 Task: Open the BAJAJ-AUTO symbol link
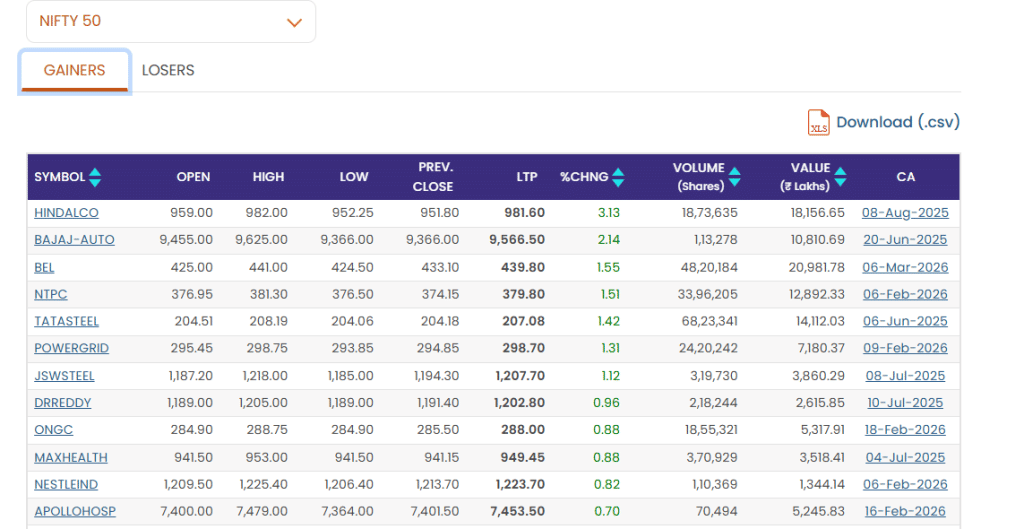pyautogui.click(x=74, y=240)
